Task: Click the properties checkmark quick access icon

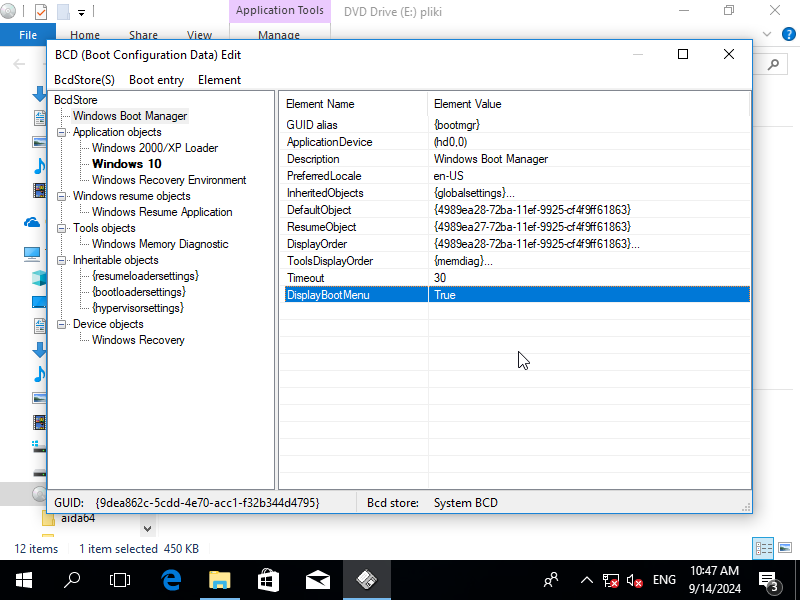Action: click(x=41, y=11)
